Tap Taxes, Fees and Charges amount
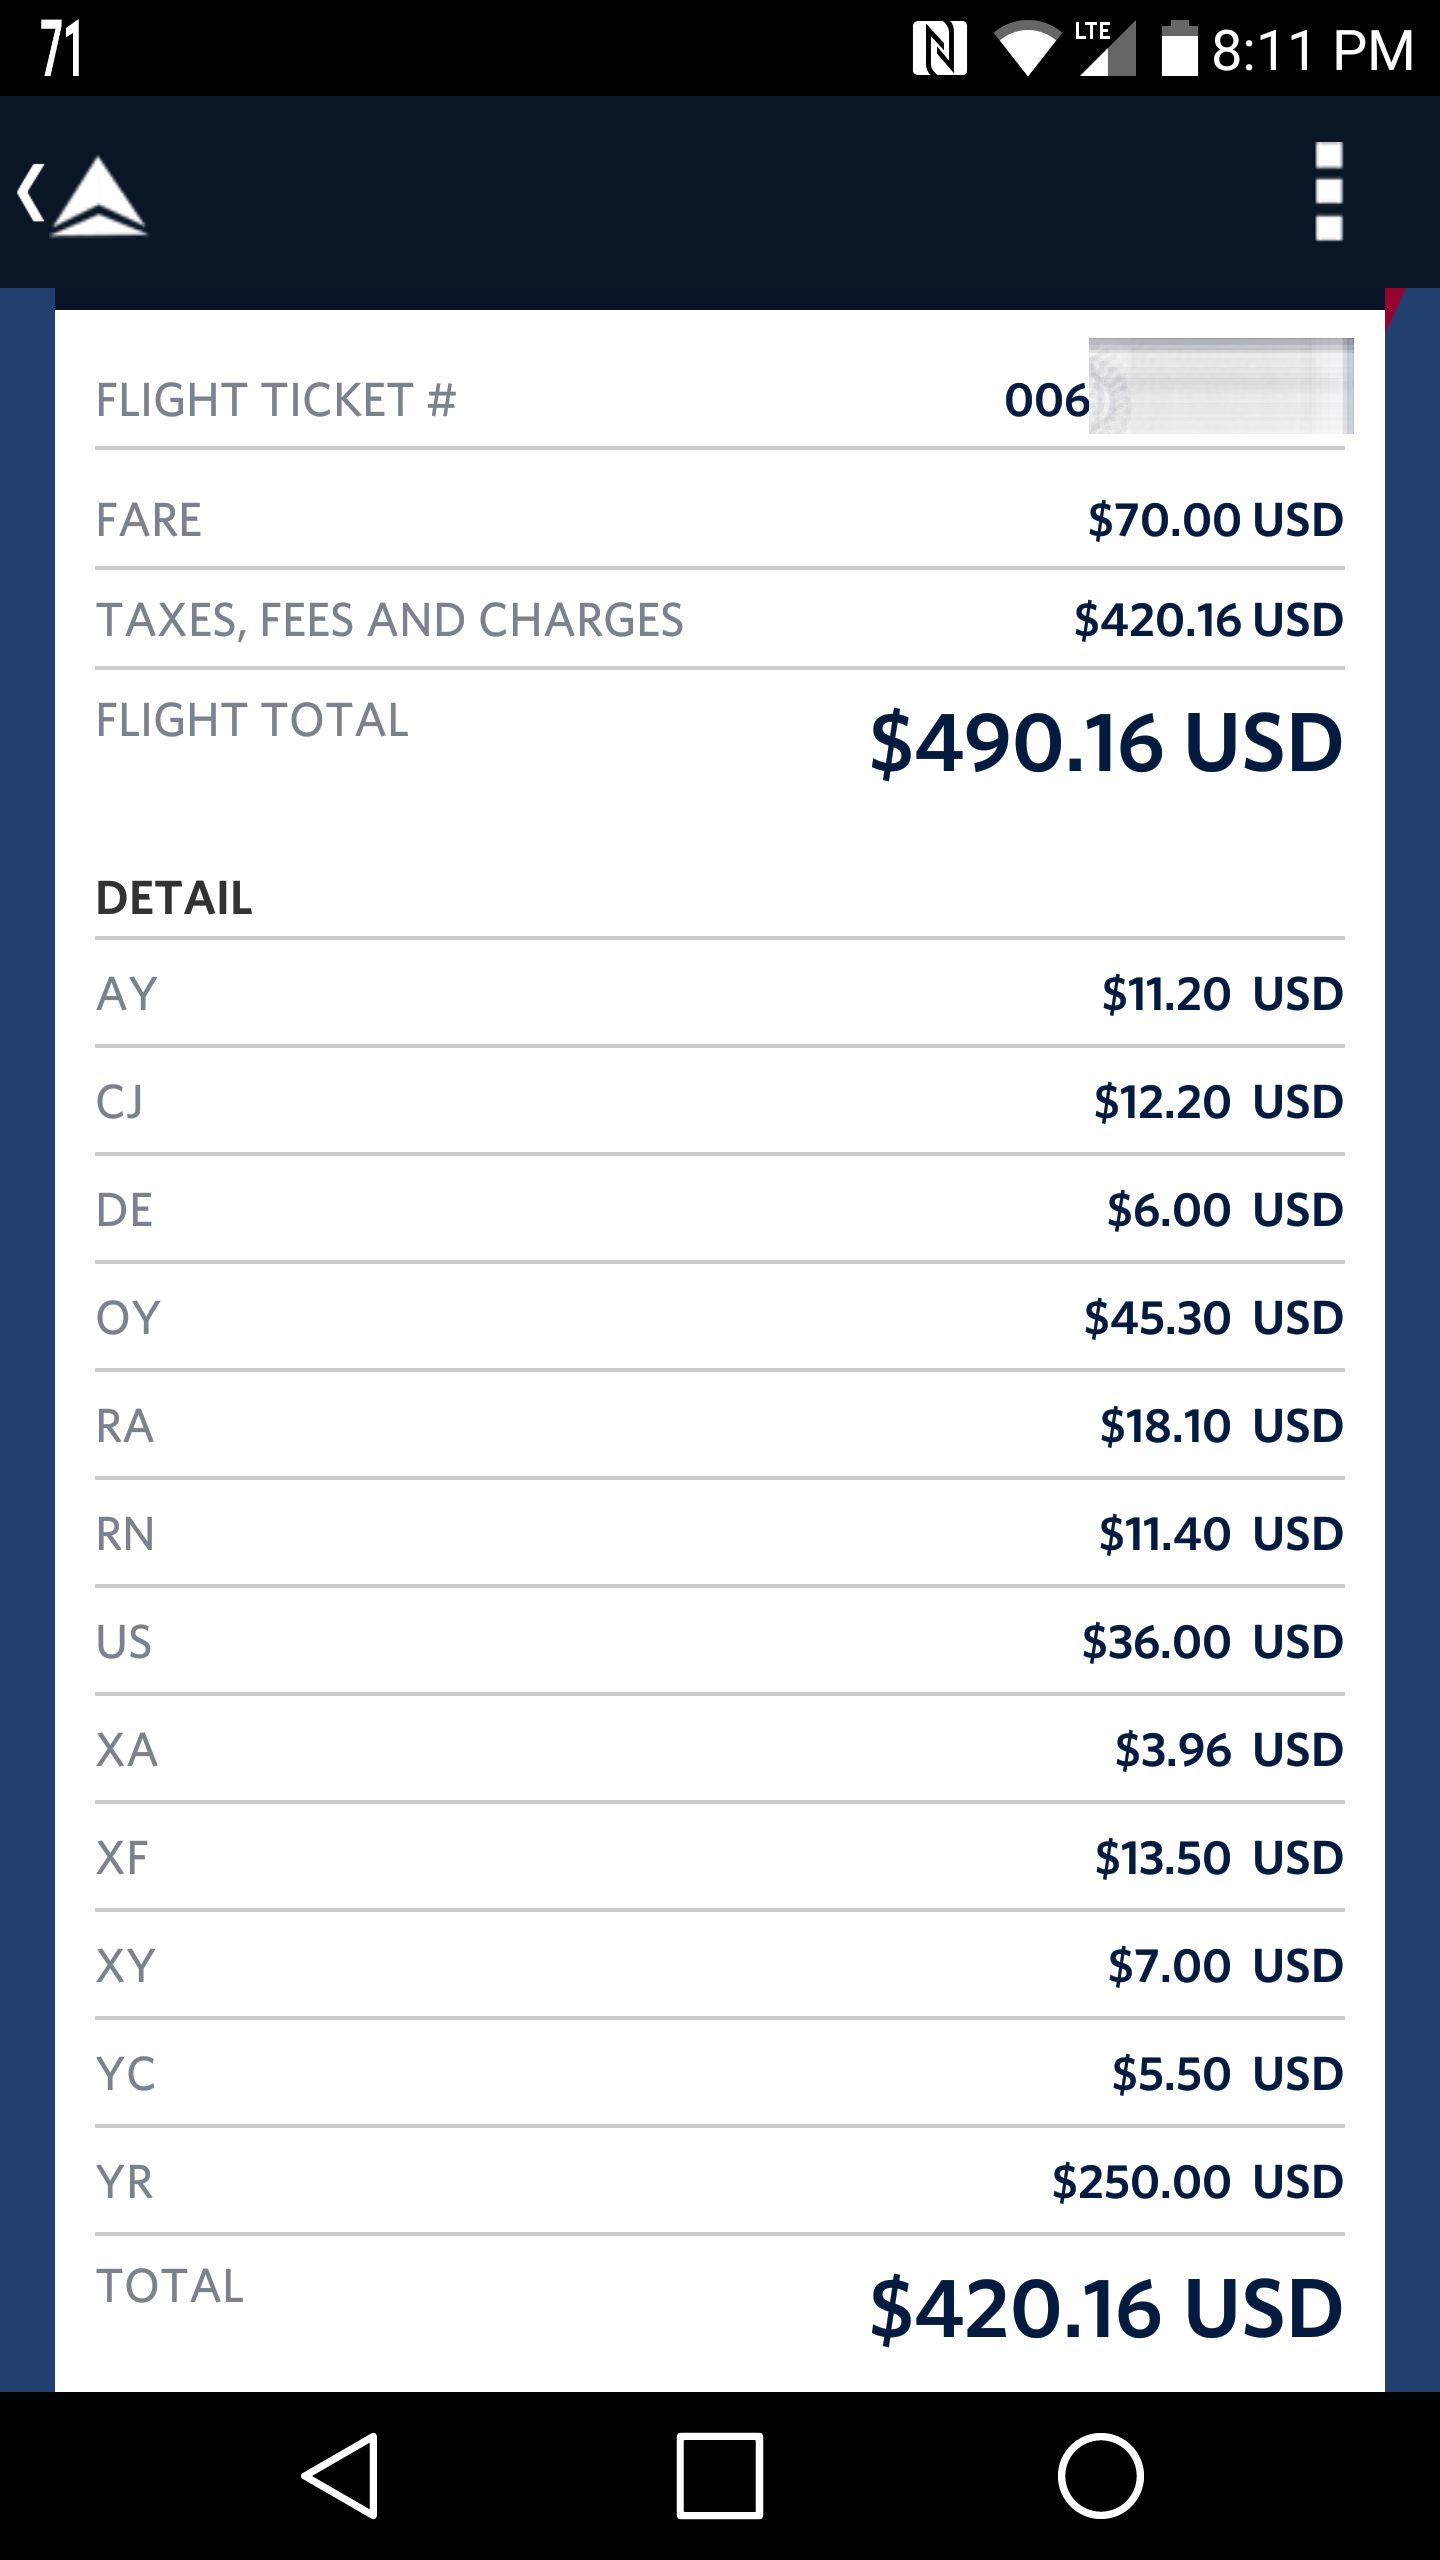 1208,620
